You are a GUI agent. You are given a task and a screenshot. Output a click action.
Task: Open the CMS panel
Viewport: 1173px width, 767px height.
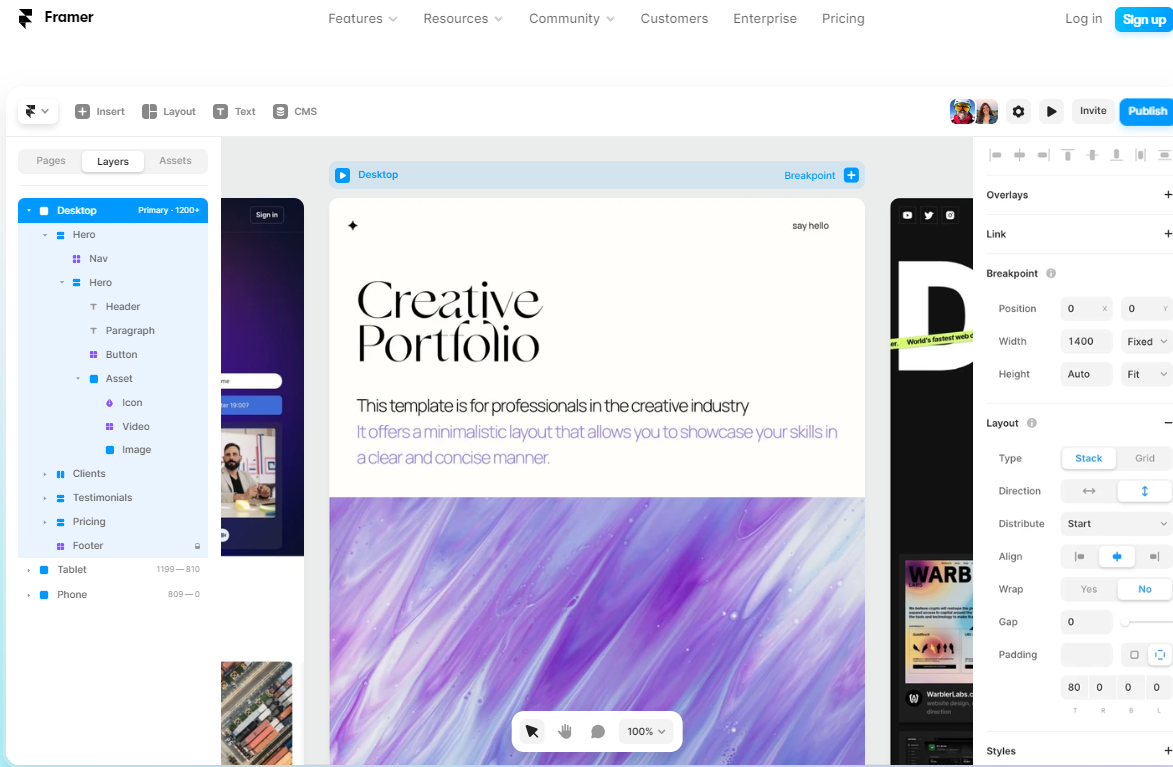(x=295, y=111)
